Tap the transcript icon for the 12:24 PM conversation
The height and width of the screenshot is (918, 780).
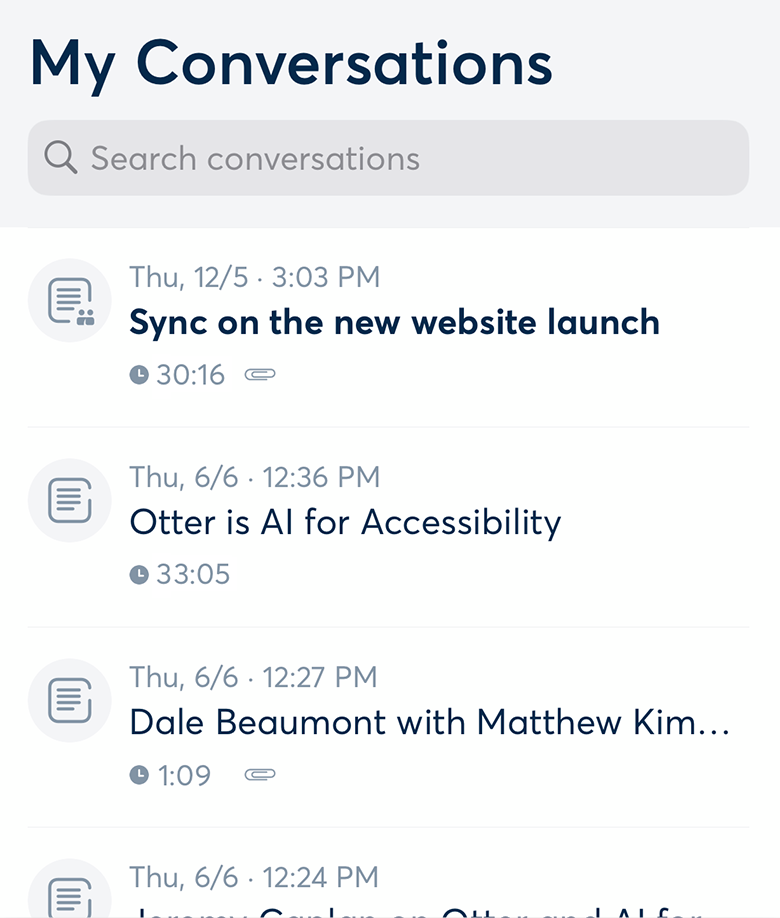click(x=69, y=895)
